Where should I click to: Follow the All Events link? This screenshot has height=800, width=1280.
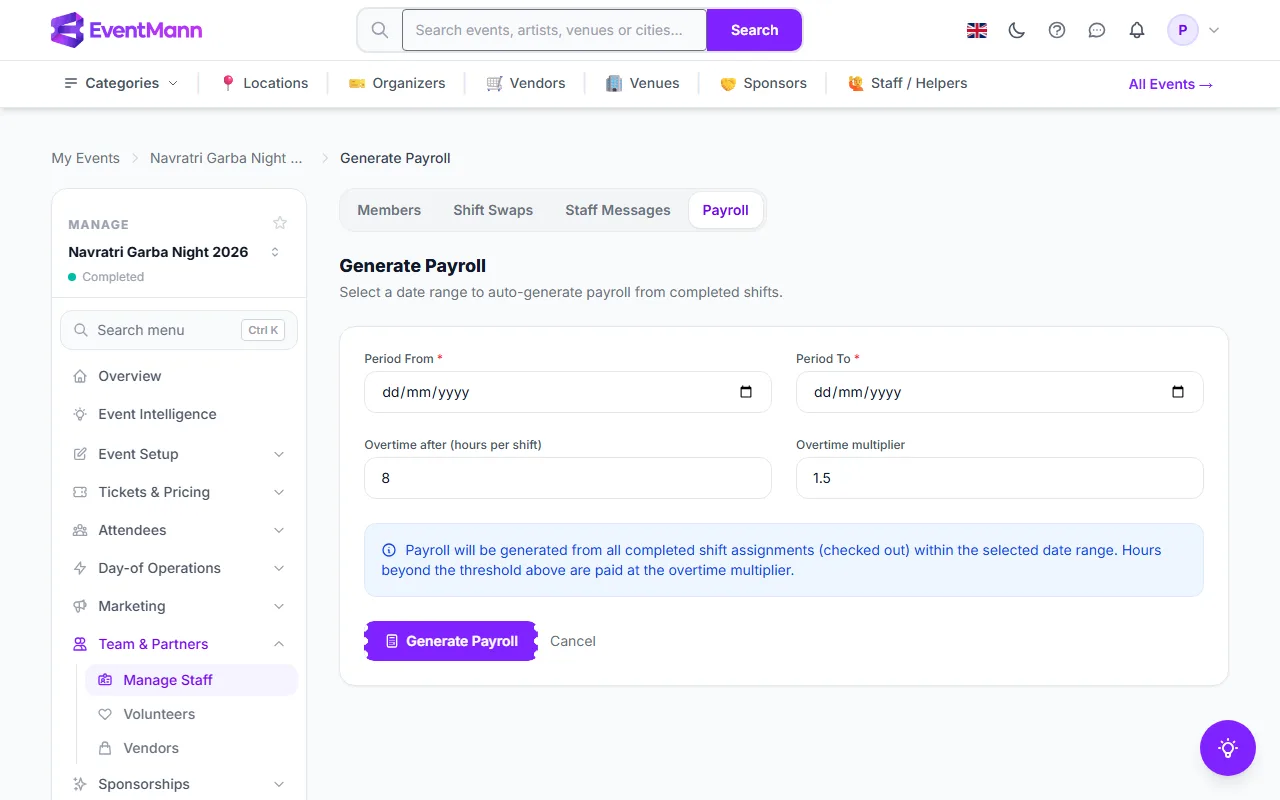point(1171,84)
